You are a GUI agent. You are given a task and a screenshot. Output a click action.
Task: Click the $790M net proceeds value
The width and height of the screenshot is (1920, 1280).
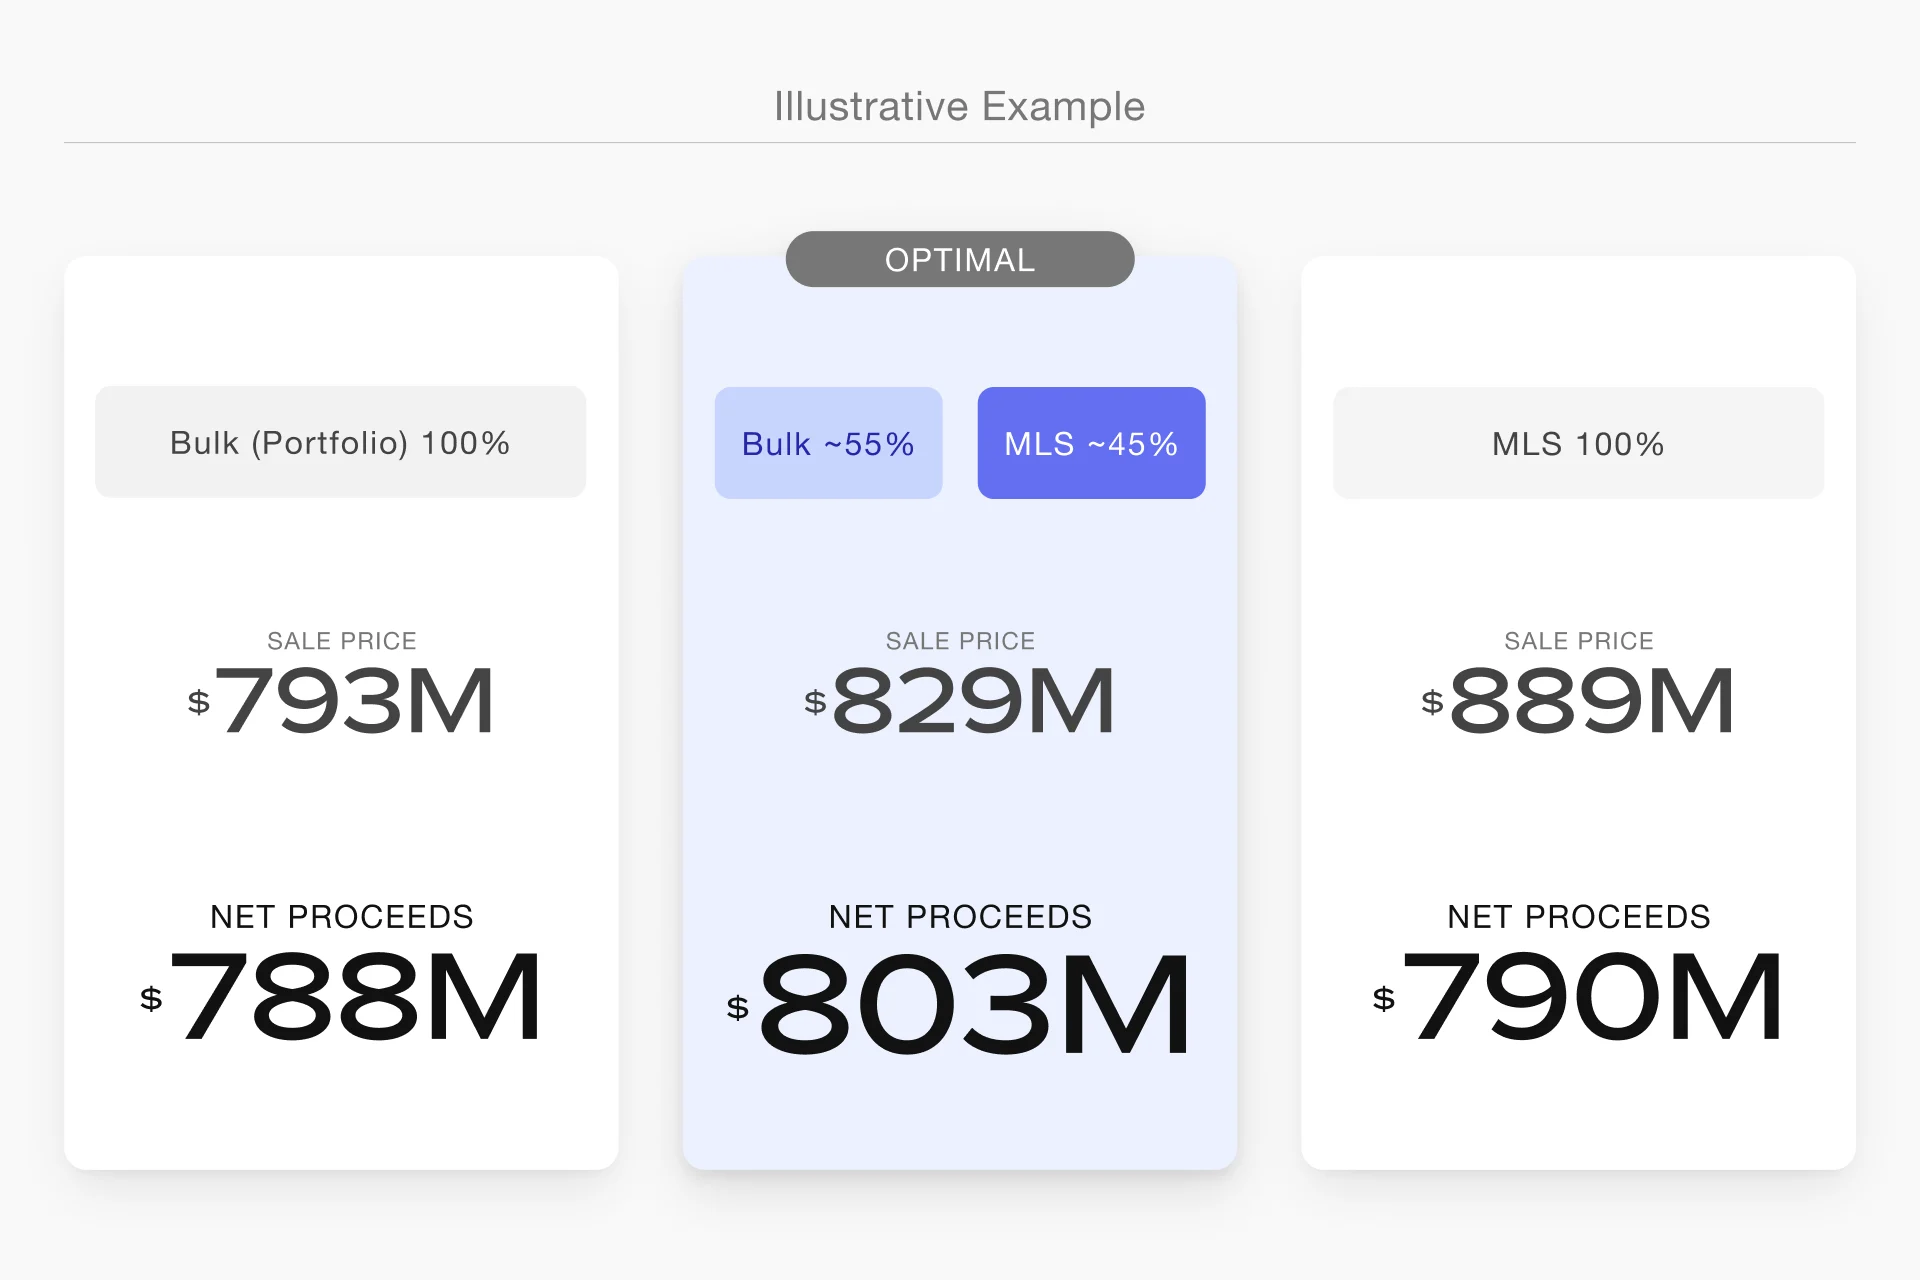(1578, 997)
